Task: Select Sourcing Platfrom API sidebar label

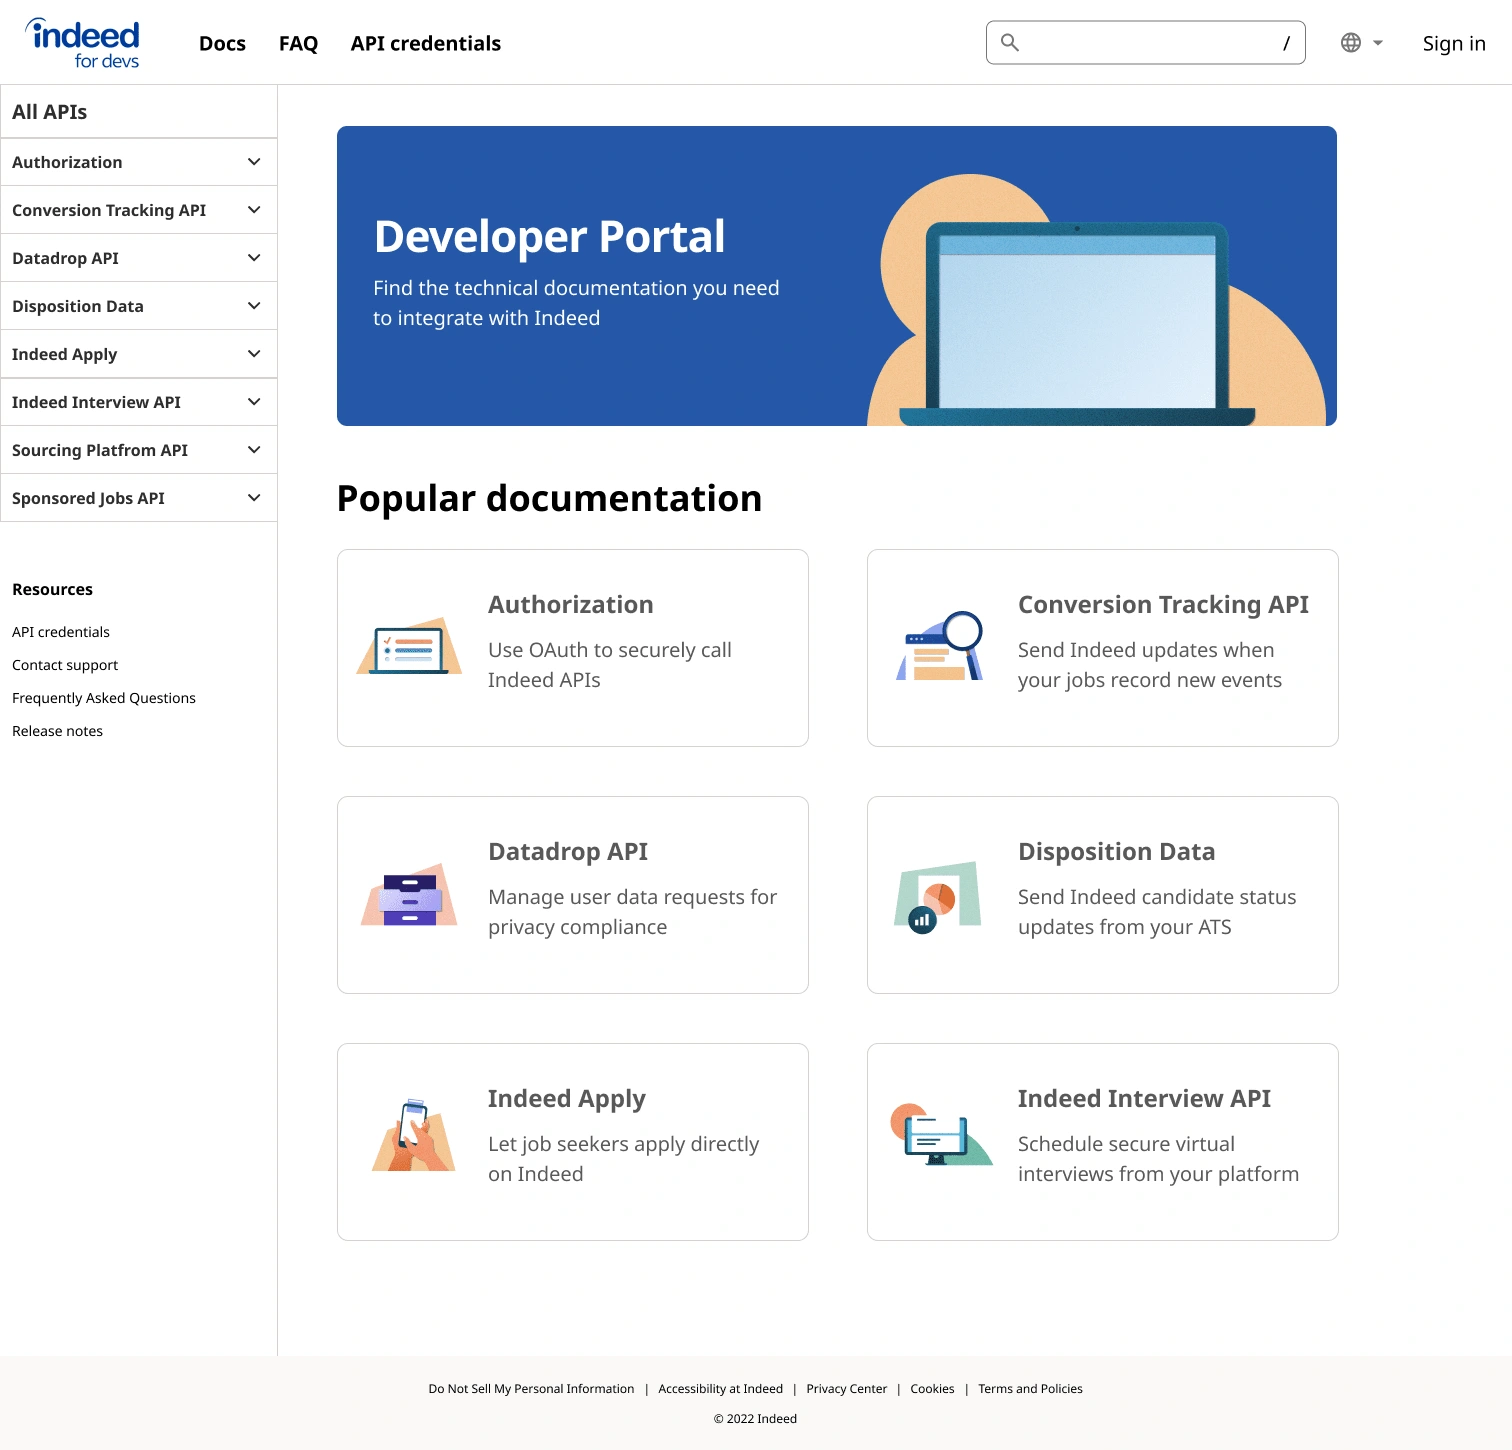Action: click(100, 450)
